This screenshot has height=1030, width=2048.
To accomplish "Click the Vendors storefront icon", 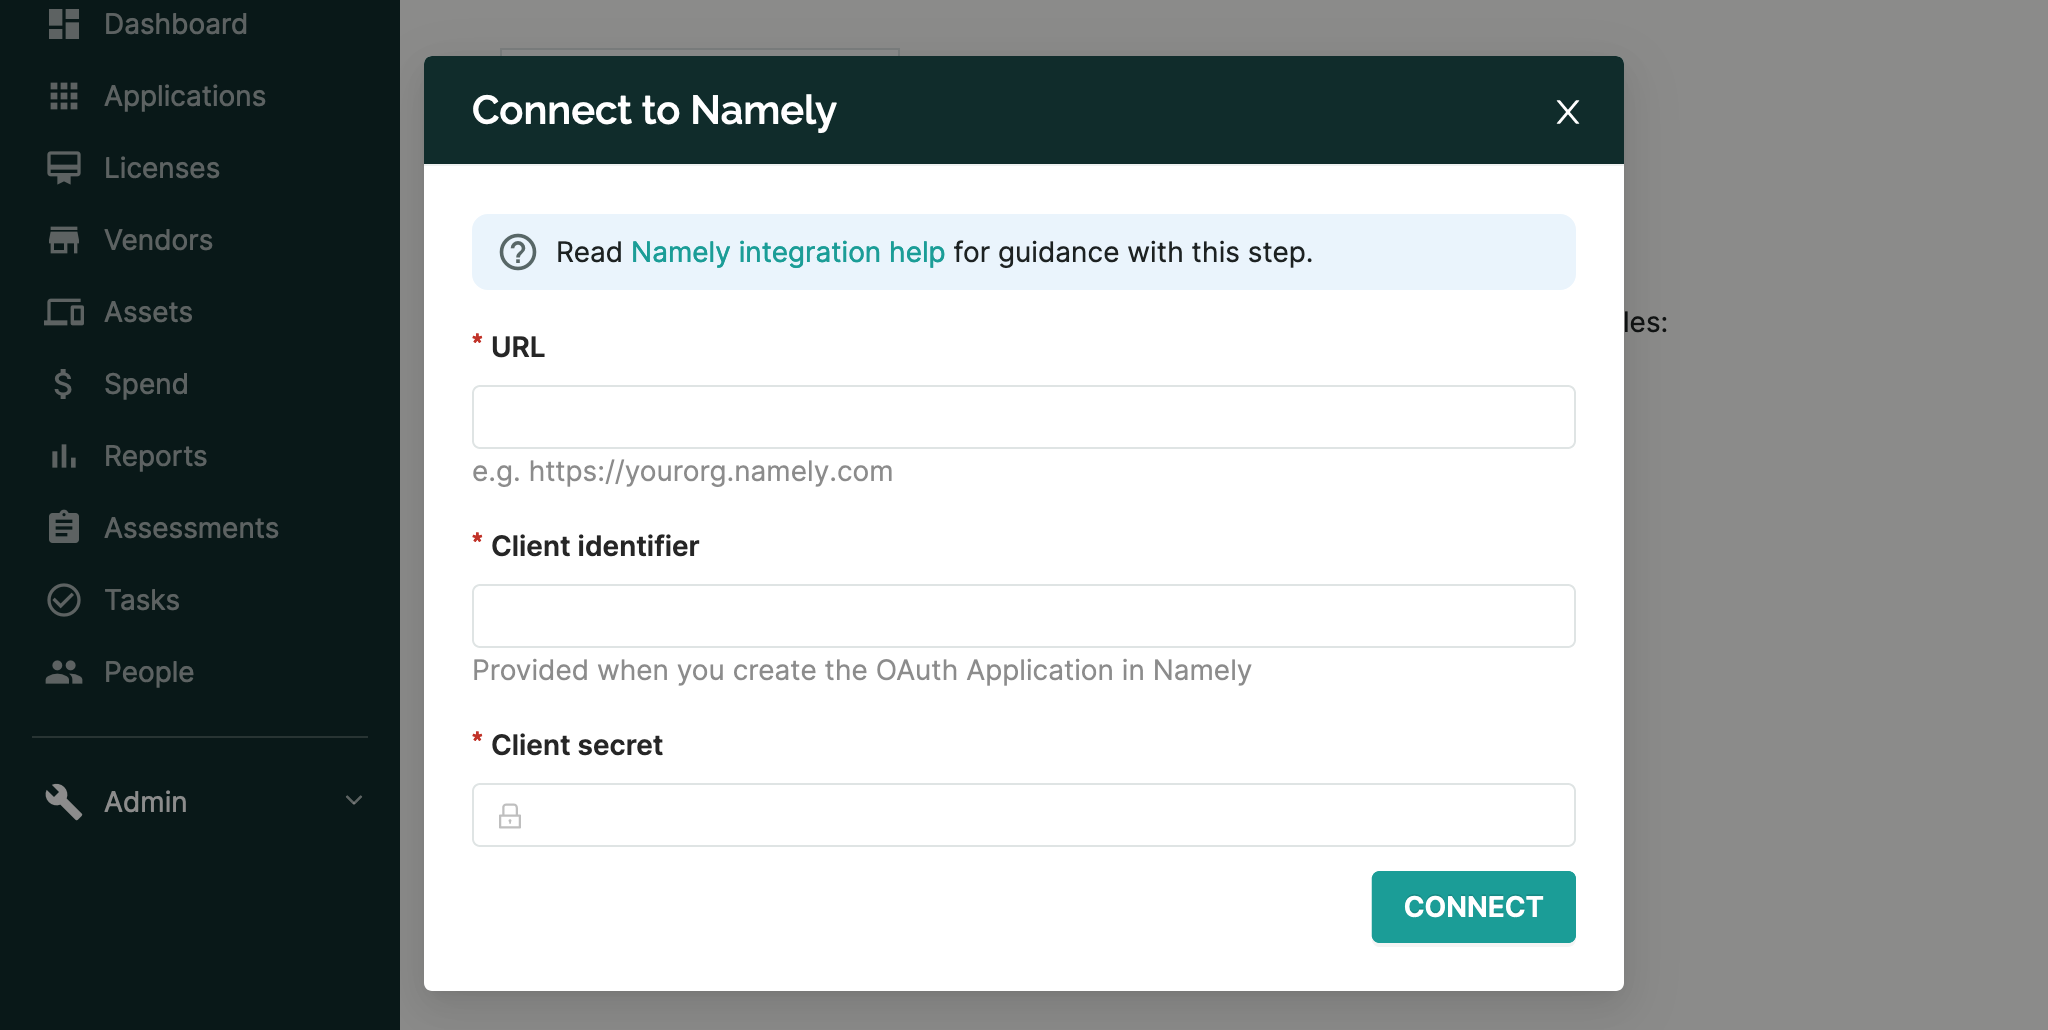I will click(x=64, y=240).
